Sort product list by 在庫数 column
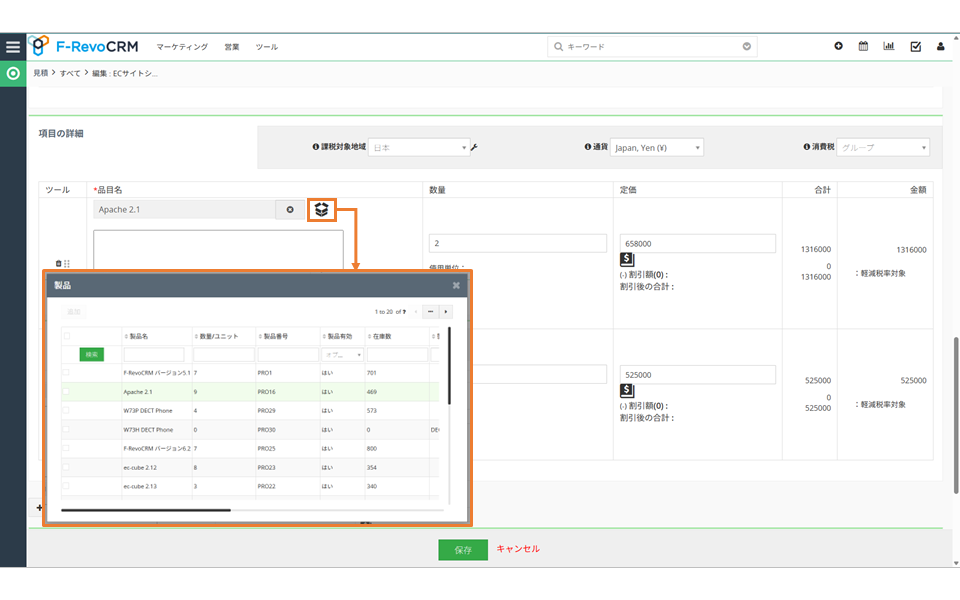 (x=379, y=336)
